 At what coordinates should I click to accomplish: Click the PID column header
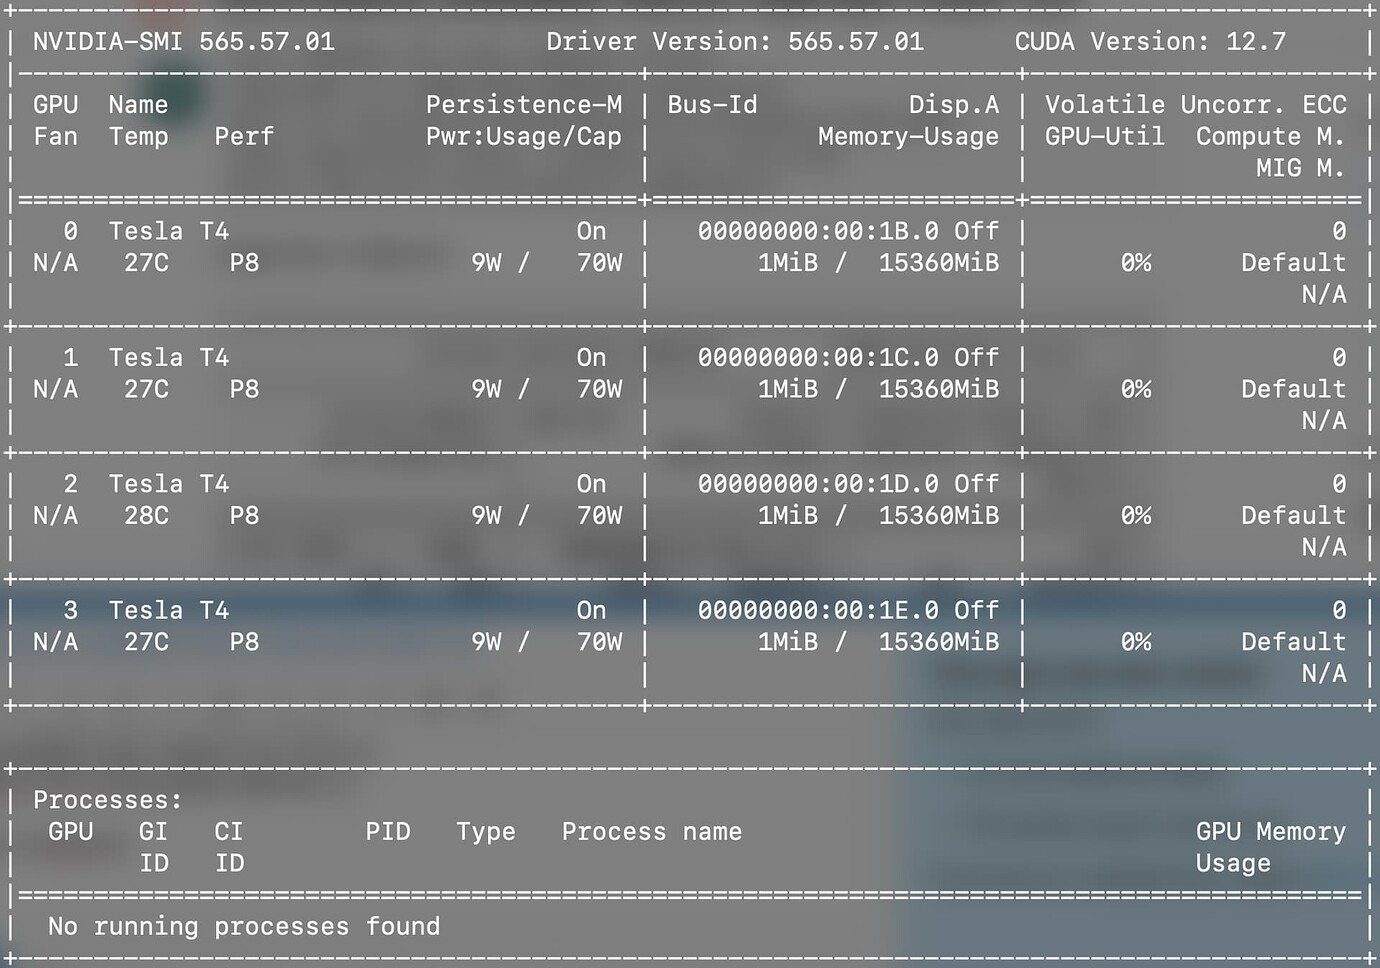387,832
